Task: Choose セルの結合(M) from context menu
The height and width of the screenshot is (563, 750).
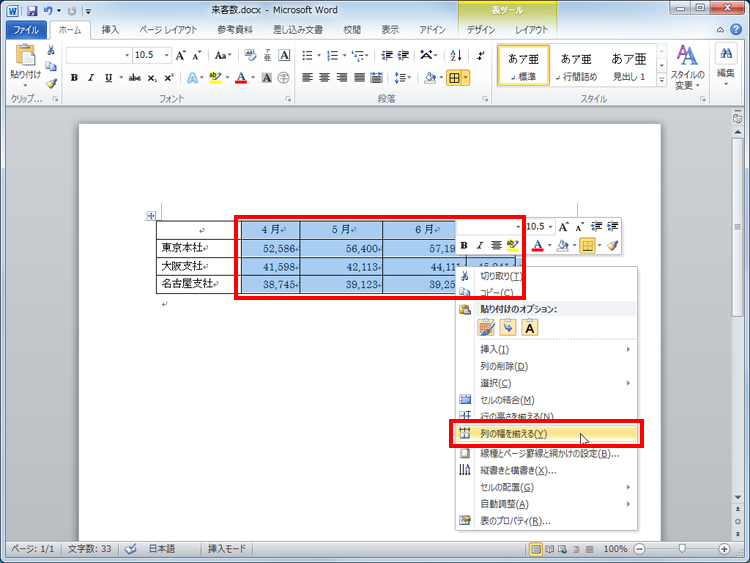Action: [546, 400]
